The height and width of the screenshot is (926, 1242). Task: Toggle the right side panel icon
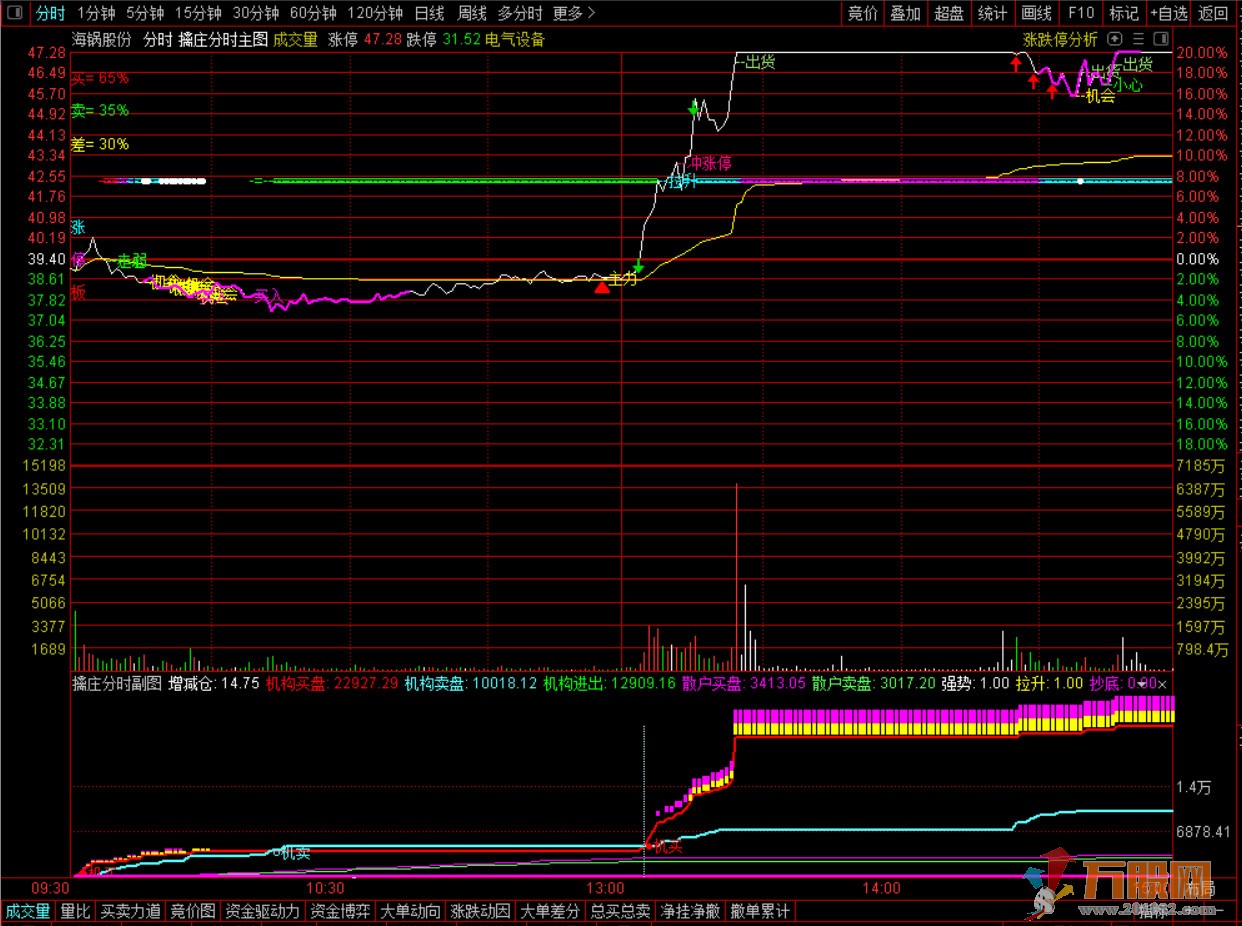1160,39
